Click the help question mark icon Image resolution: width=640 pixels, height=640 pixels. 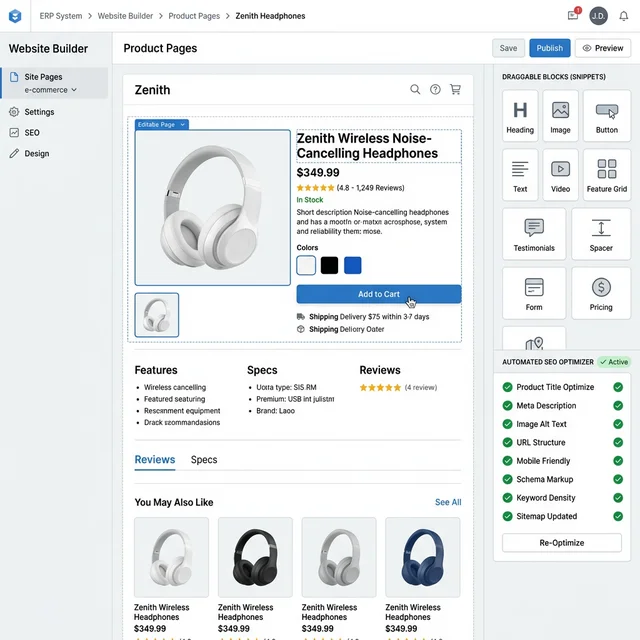coord(435,89)
